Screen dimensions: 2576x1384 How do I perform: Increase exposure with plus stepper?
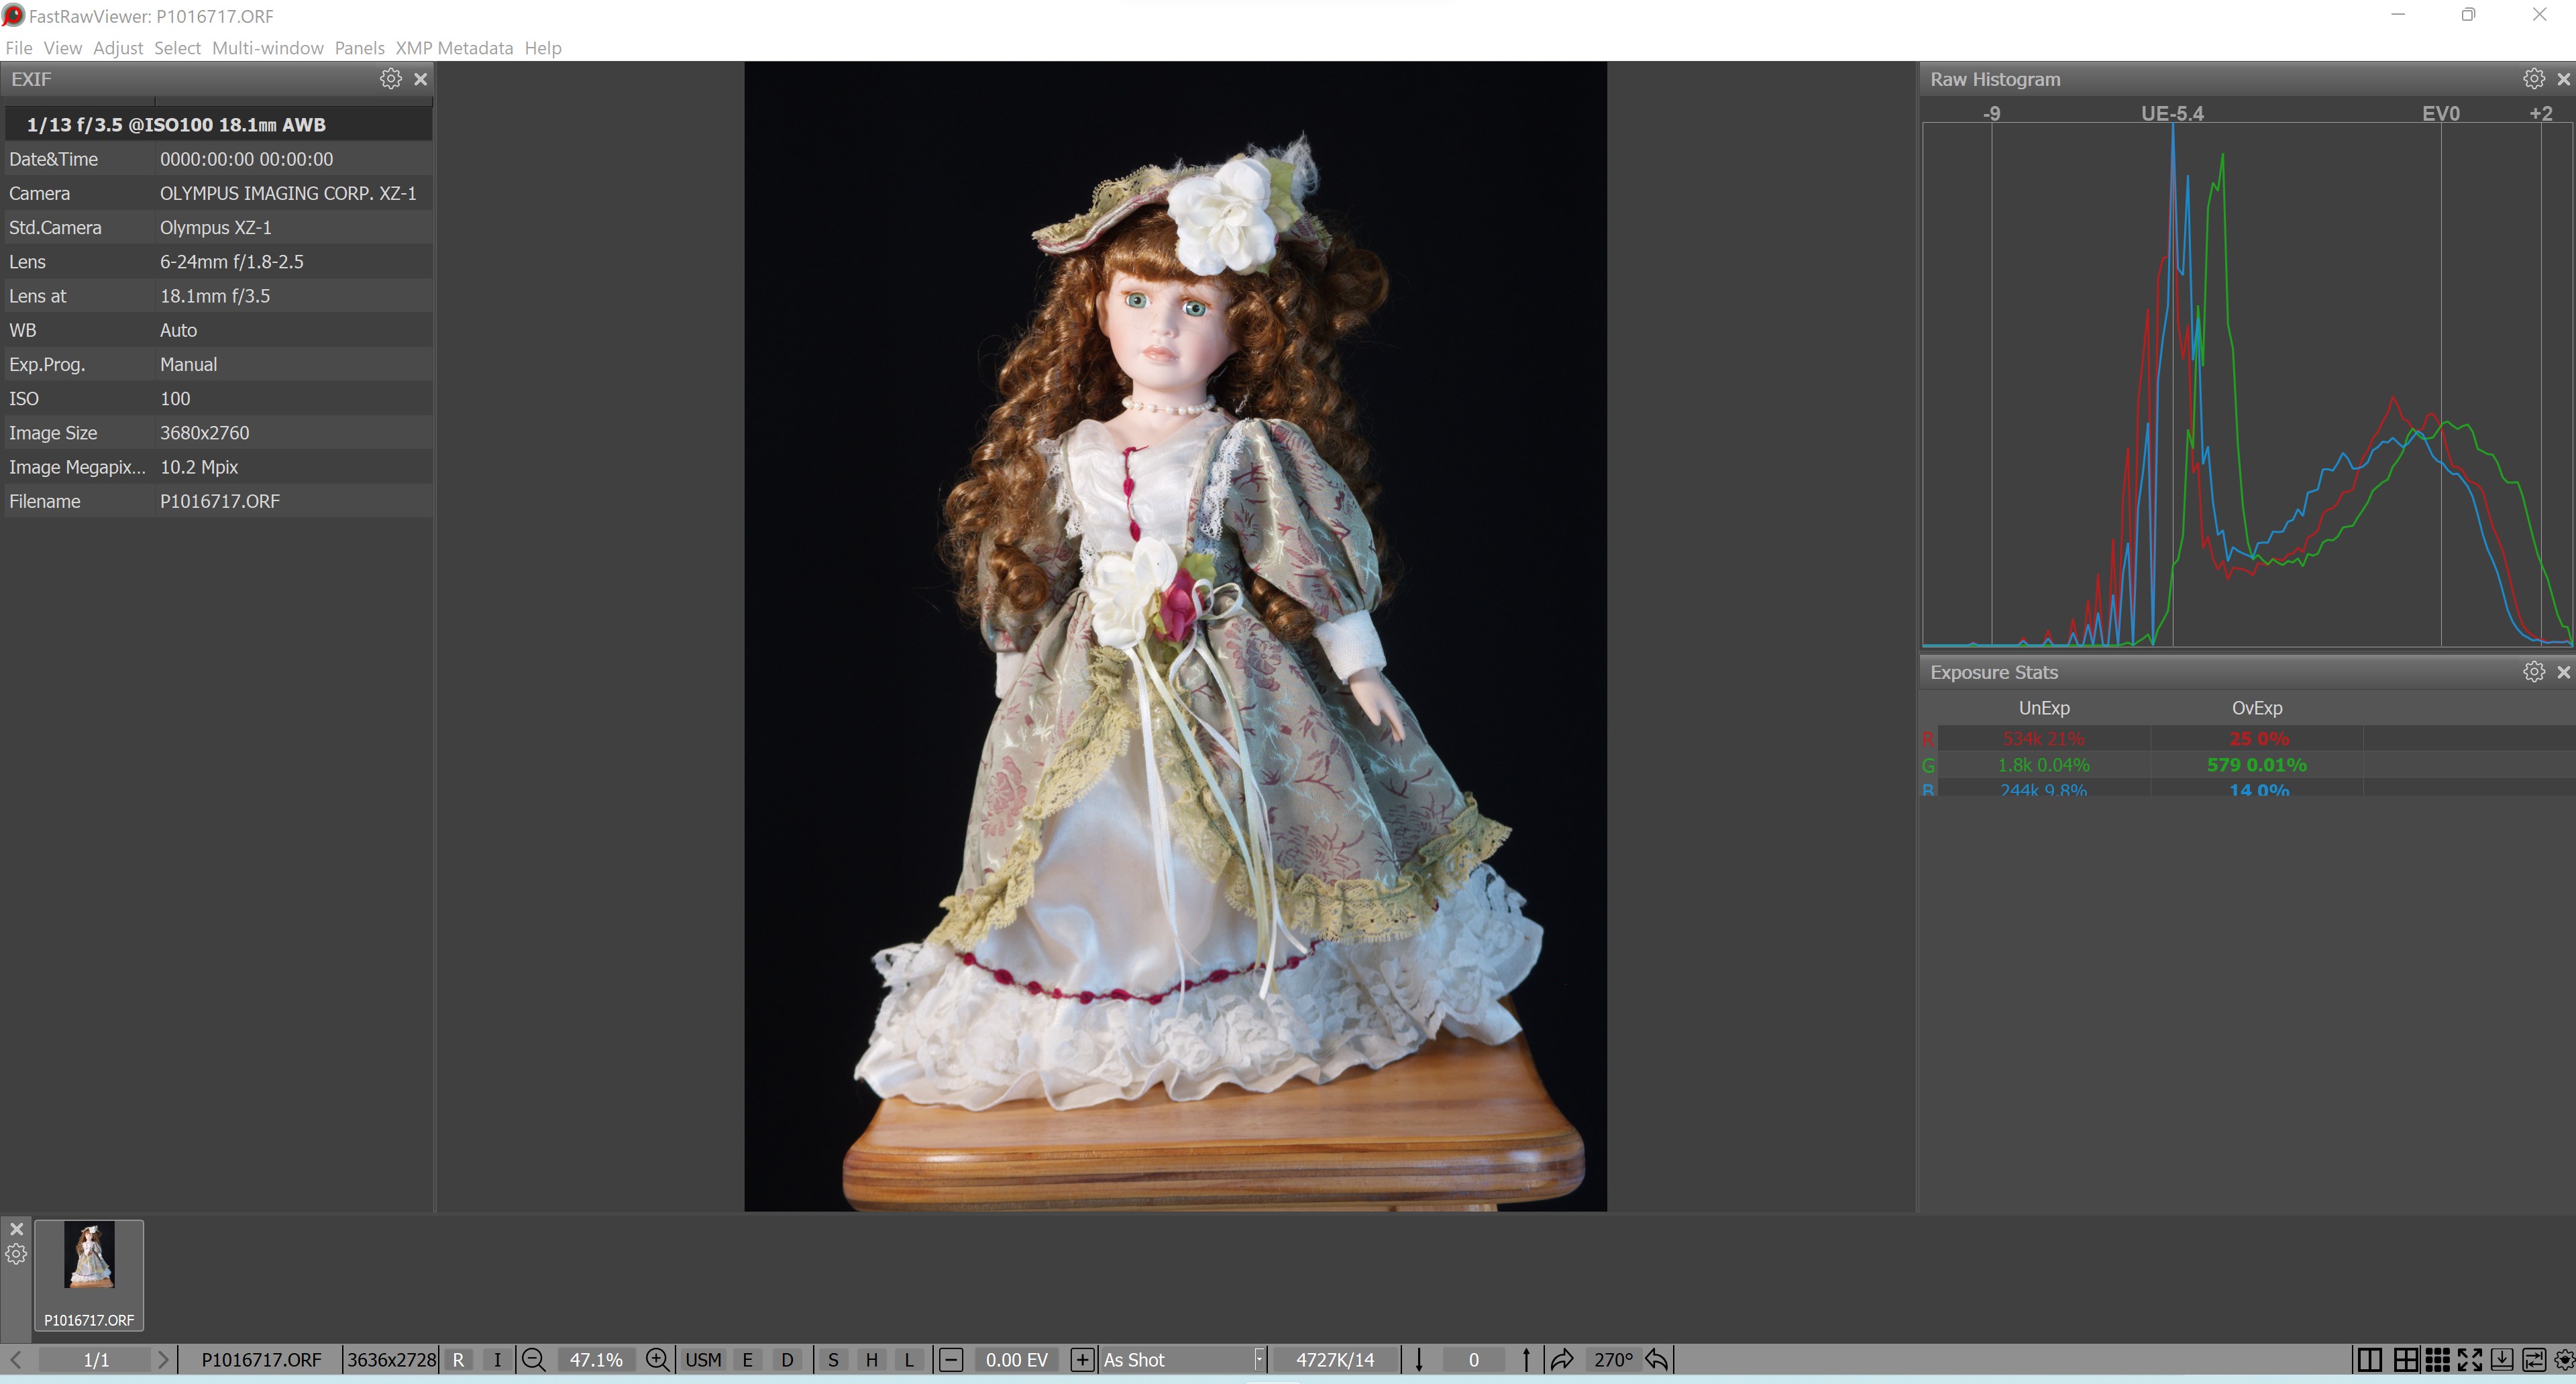[x=1081, y=1360]
